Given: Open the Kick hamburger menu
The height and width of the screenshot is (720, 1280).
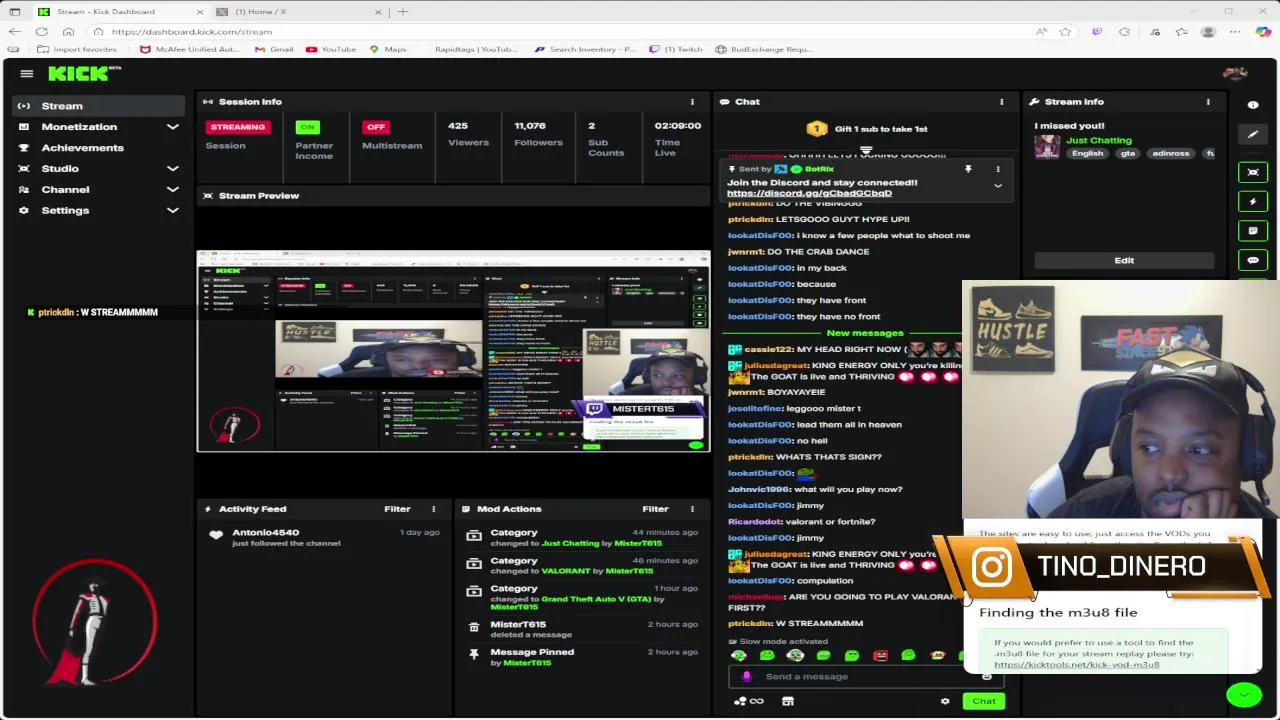Looking at the screenshot, I should [27, 74].
